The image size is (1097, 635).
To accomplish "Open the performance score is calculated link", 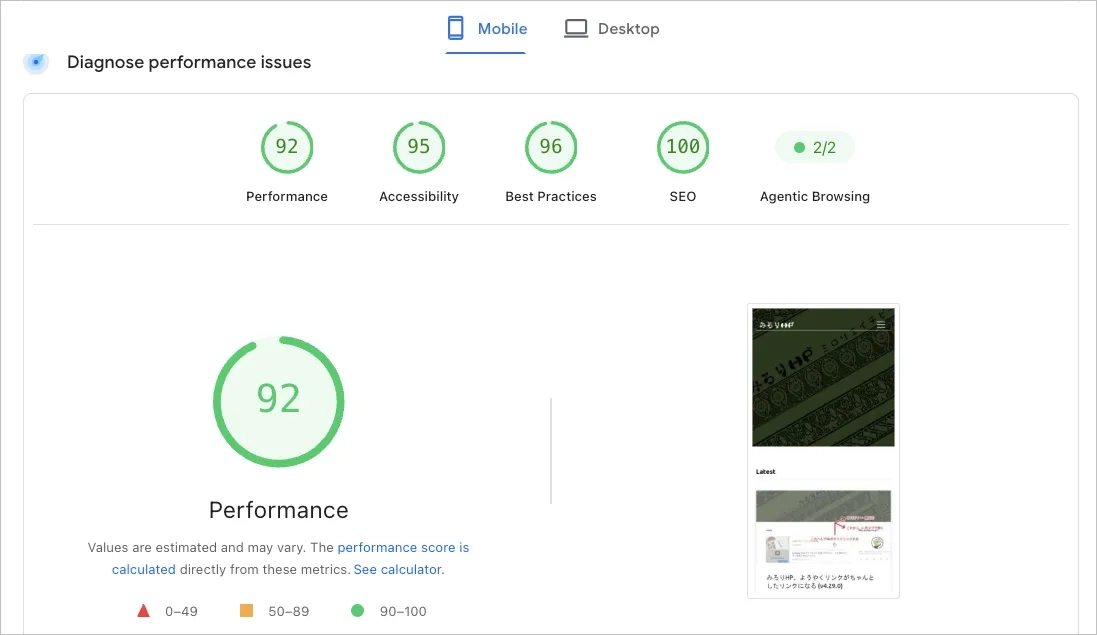I will tap(290, 558).
